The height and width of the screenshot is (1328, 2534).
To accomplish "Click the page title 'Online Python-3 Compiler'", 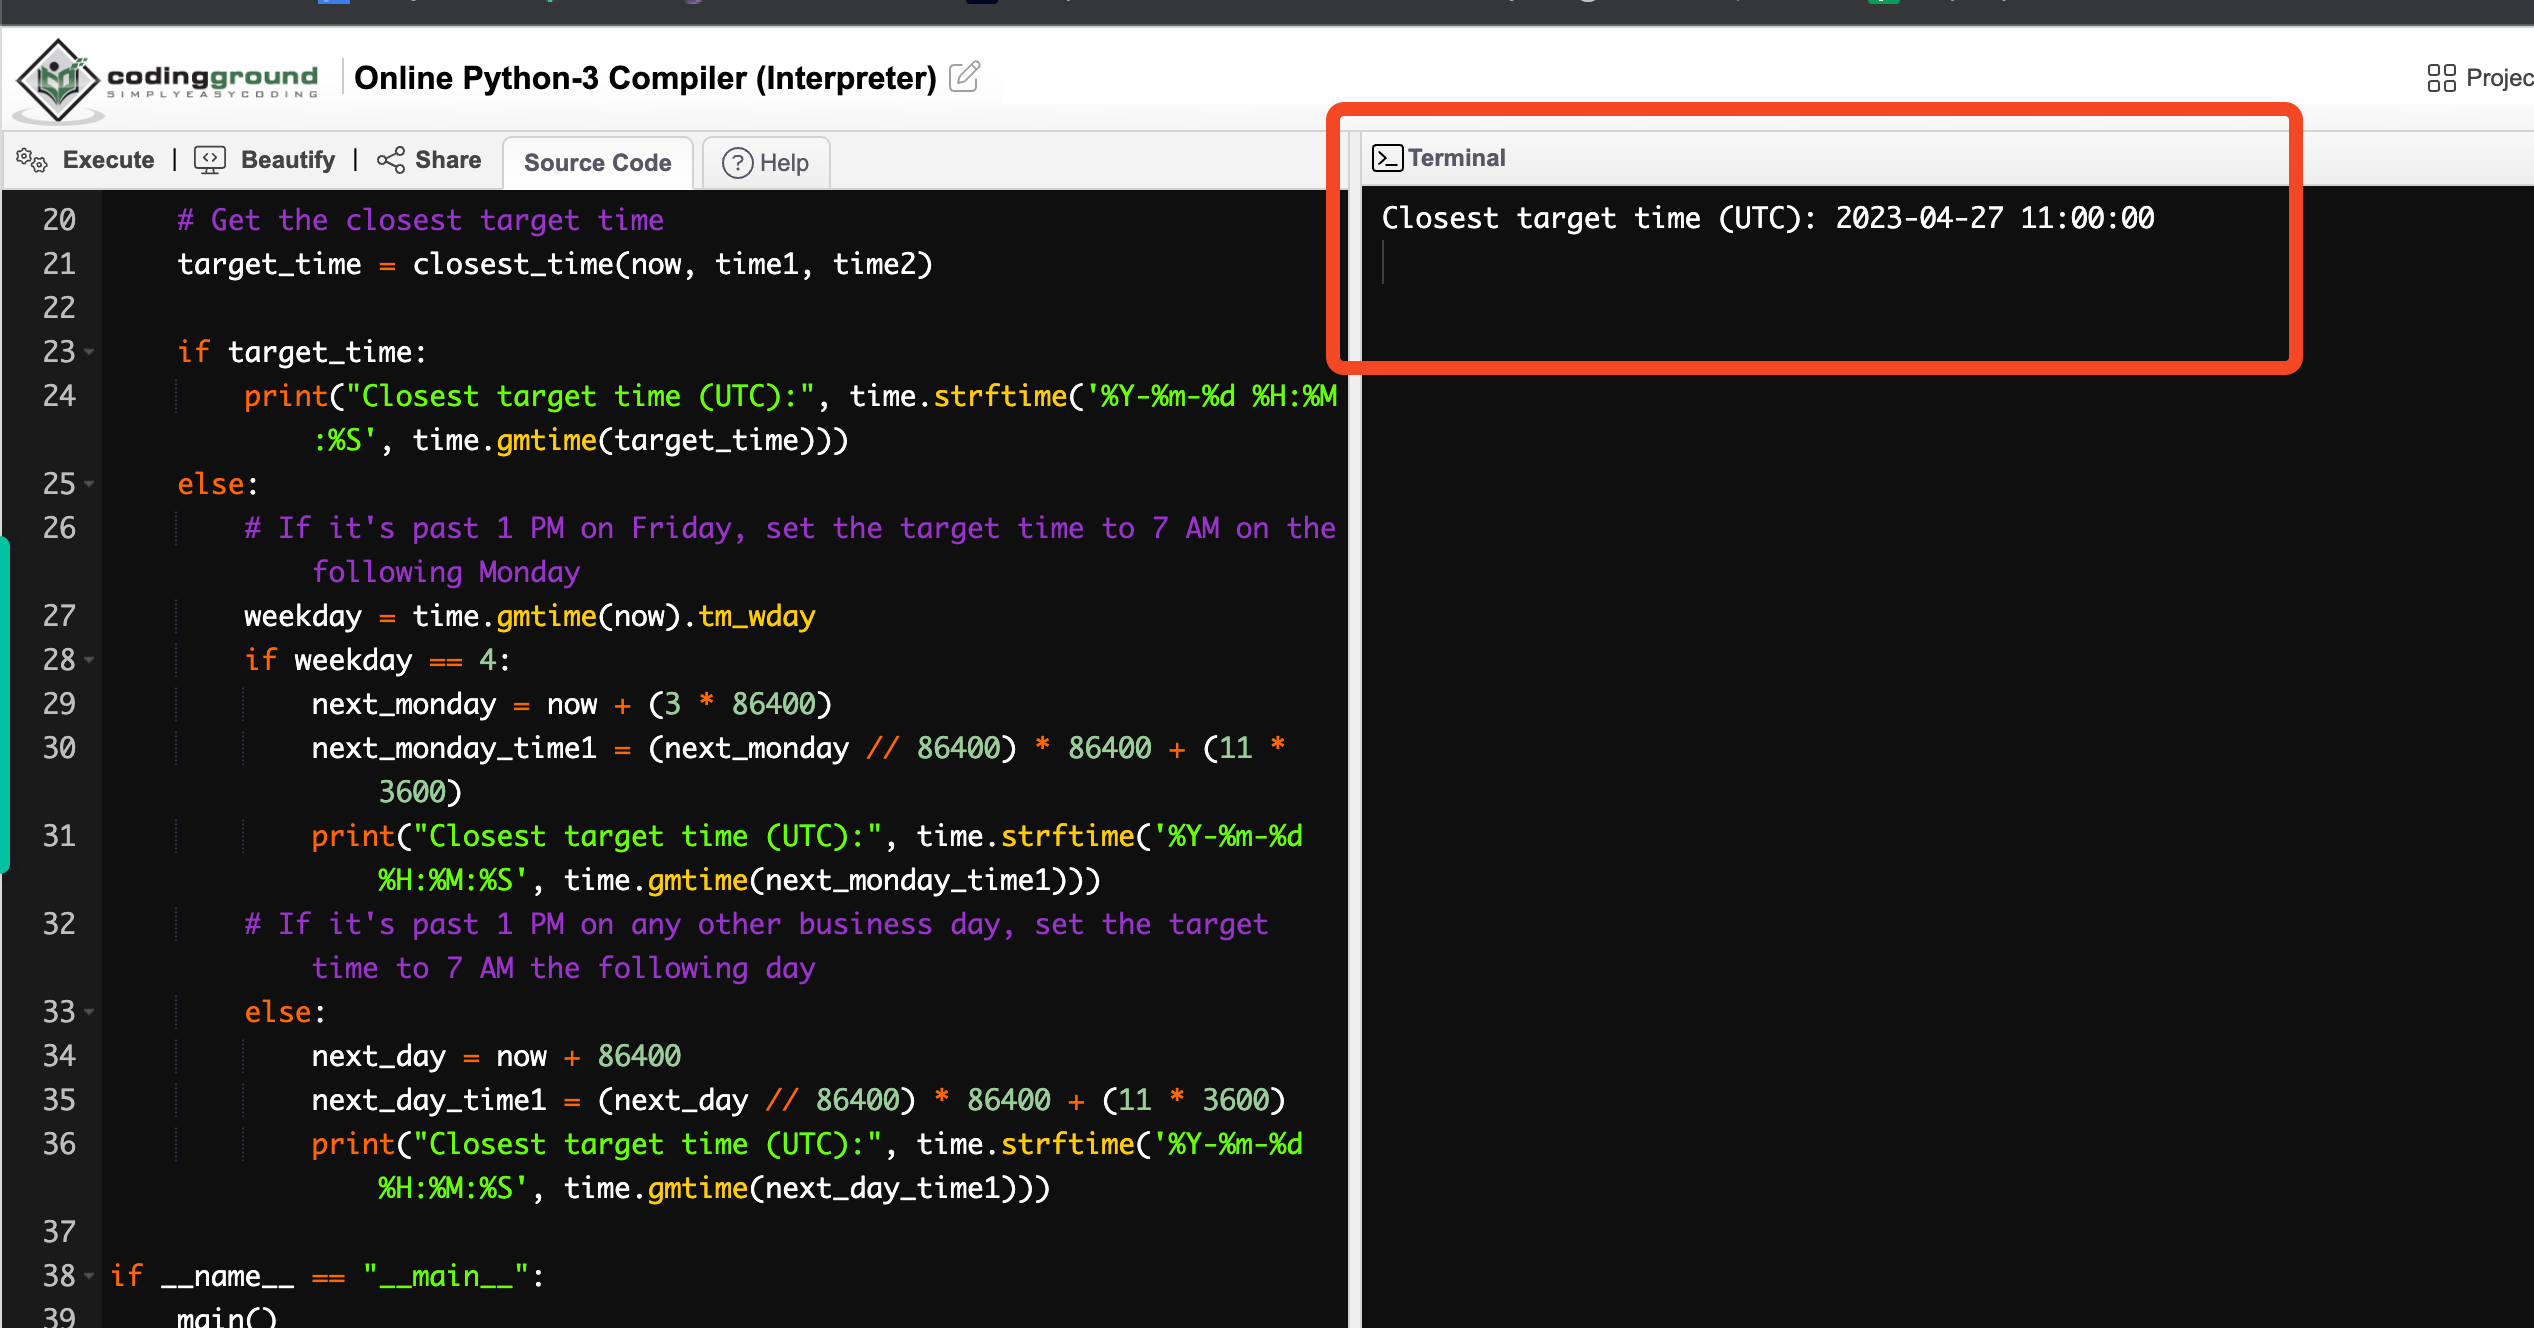I will click(645, 78).
